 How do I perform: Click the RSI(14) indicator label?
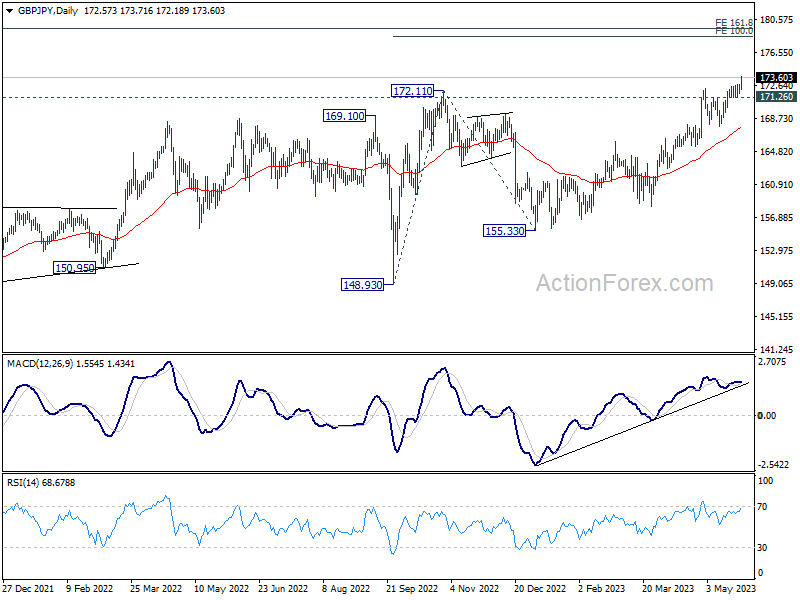[x=22, y=482]
